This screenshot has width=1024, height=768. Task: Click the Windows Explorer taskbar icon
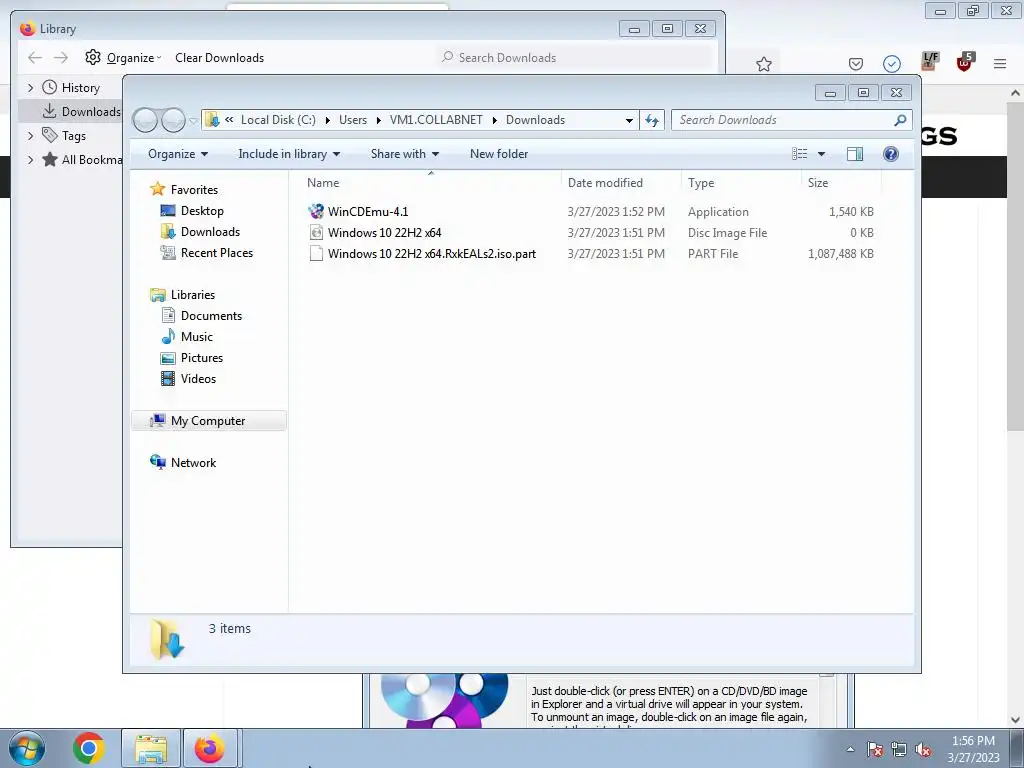pyautogui.click(x=151, y=748)
